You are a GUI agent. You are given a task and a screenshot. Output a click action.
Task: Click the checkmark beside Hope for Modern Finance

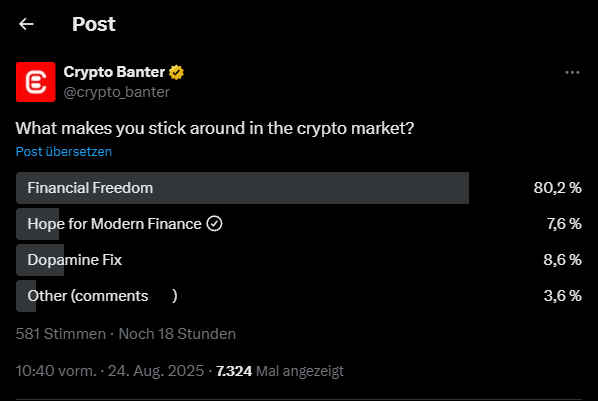(214, 224)
